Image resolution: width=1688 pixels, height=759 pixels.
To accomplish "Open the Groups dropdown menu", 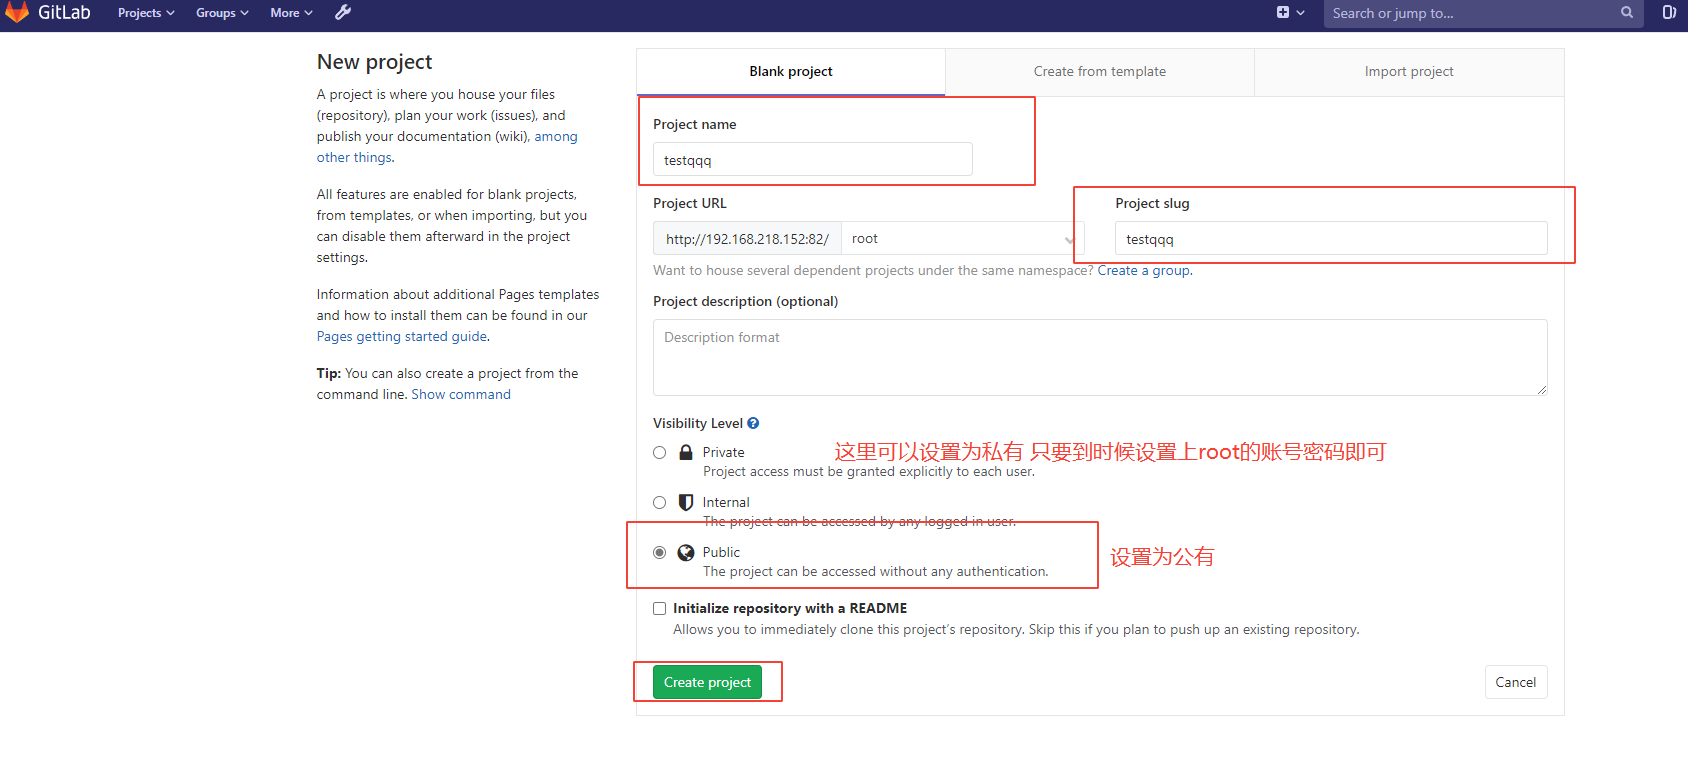I will (222, 13).
